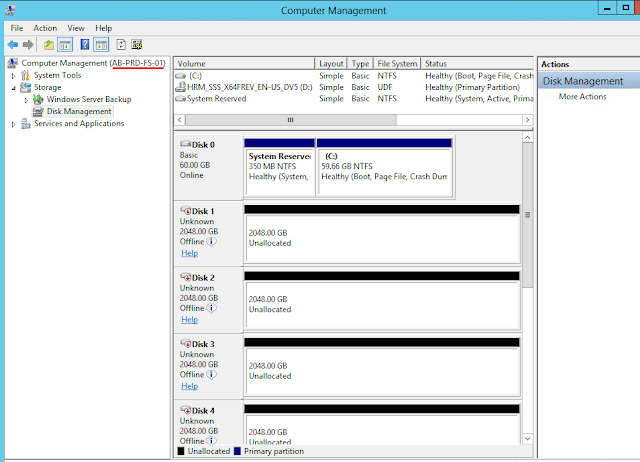
Task: Open the View menu
Action: click(76, 28)
